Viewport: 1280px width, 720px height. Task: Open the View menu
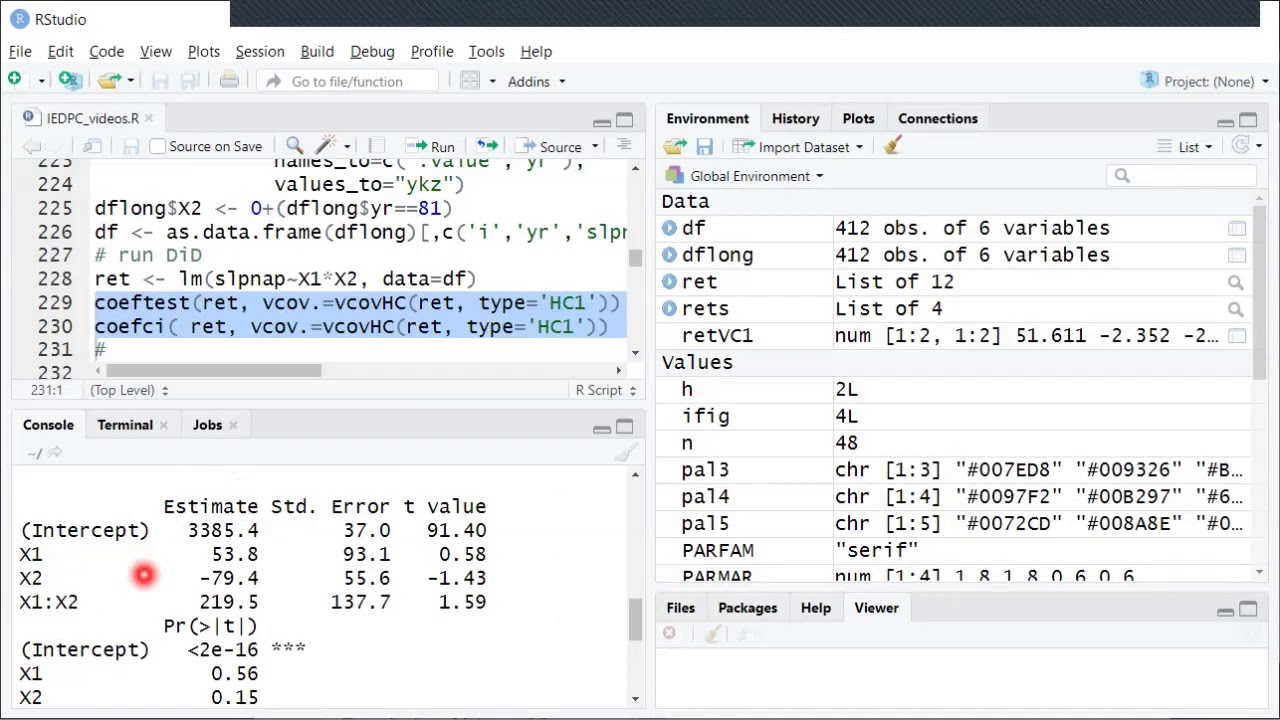coord(155,51)
